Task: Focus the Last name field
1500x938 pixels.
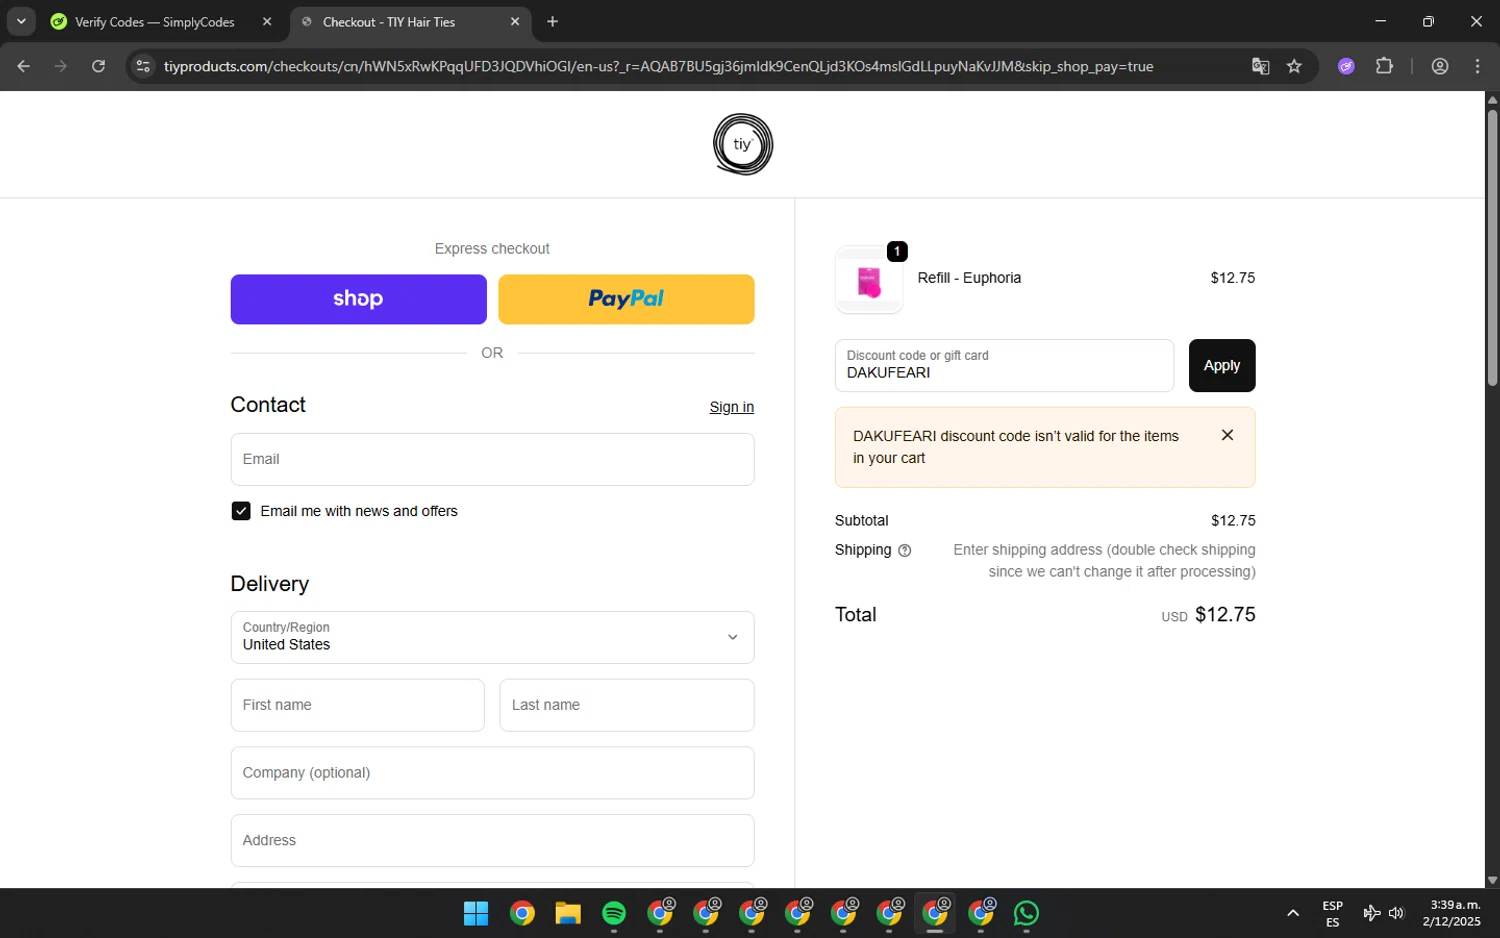Action: 626,705
